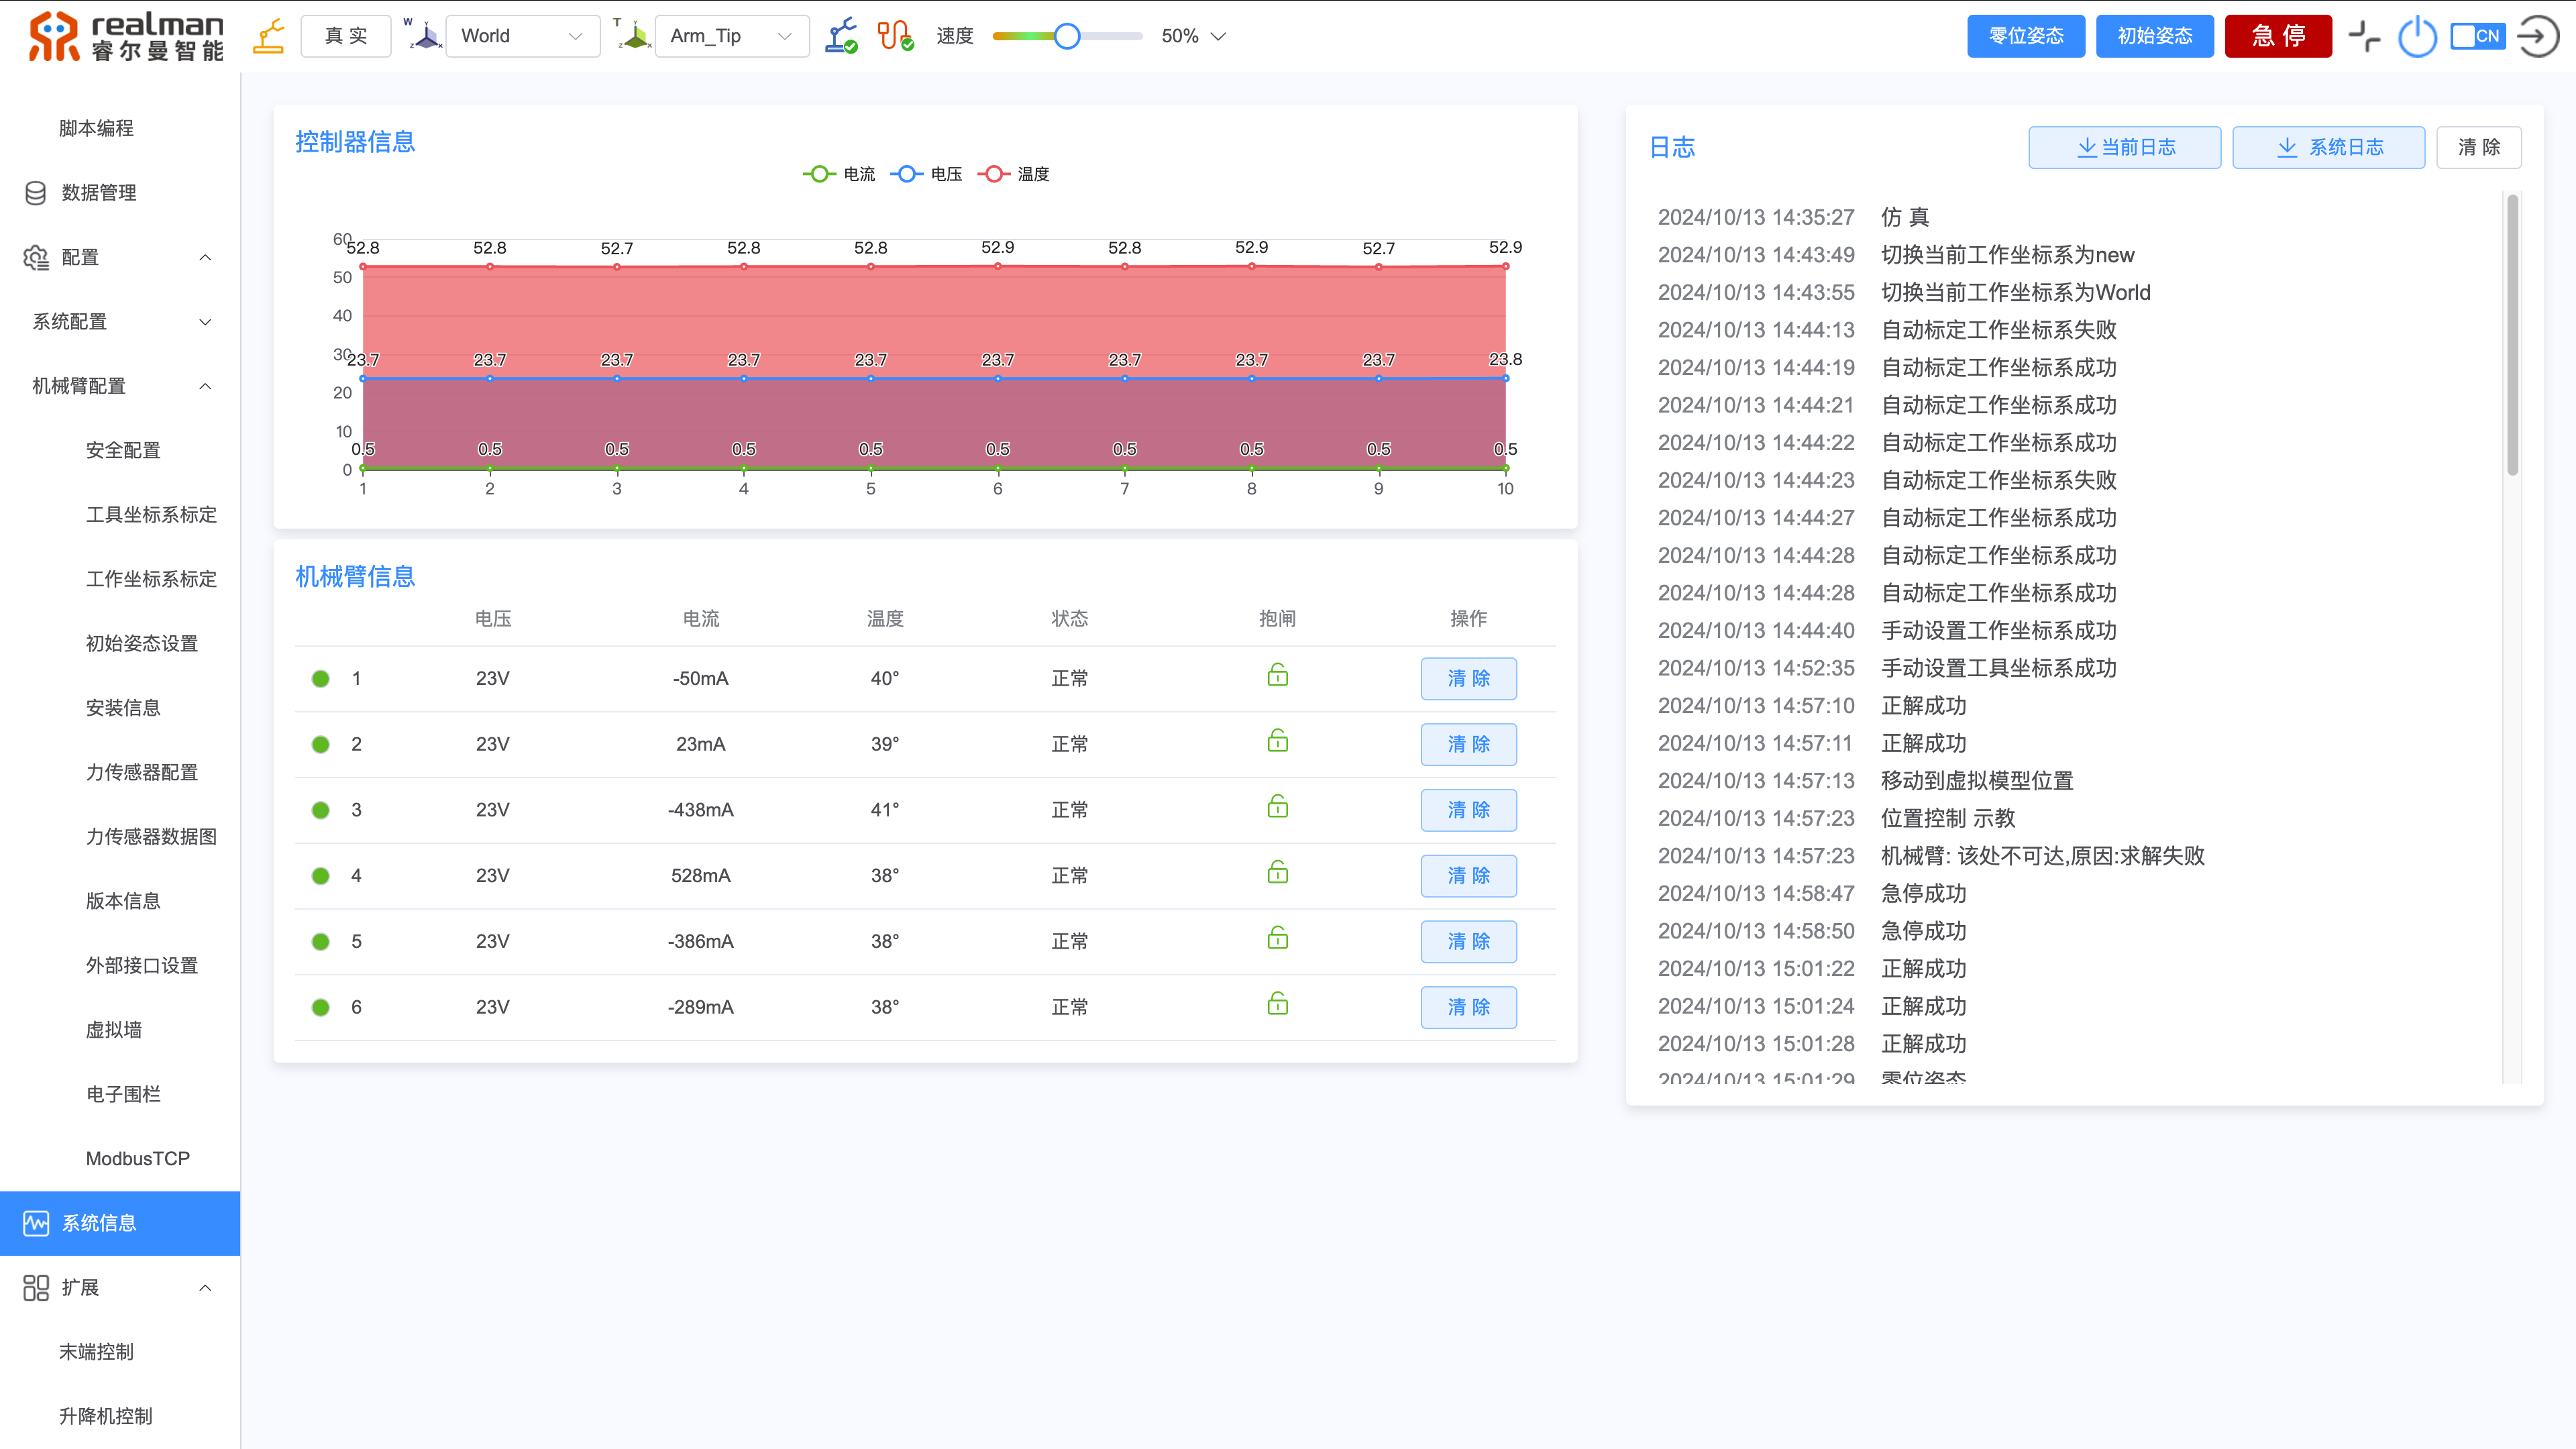Viewport: 2576px width, 1449px height.
Task: Click the tool coordinate frame icon
Action: [633, 35]
